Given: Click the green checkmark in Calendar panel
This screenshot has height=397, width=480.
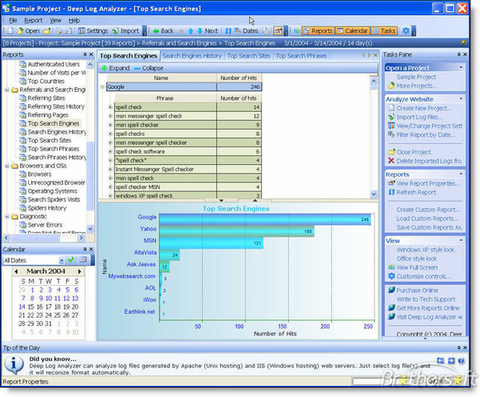Looking at the screenshot, I should coord(71,260).
